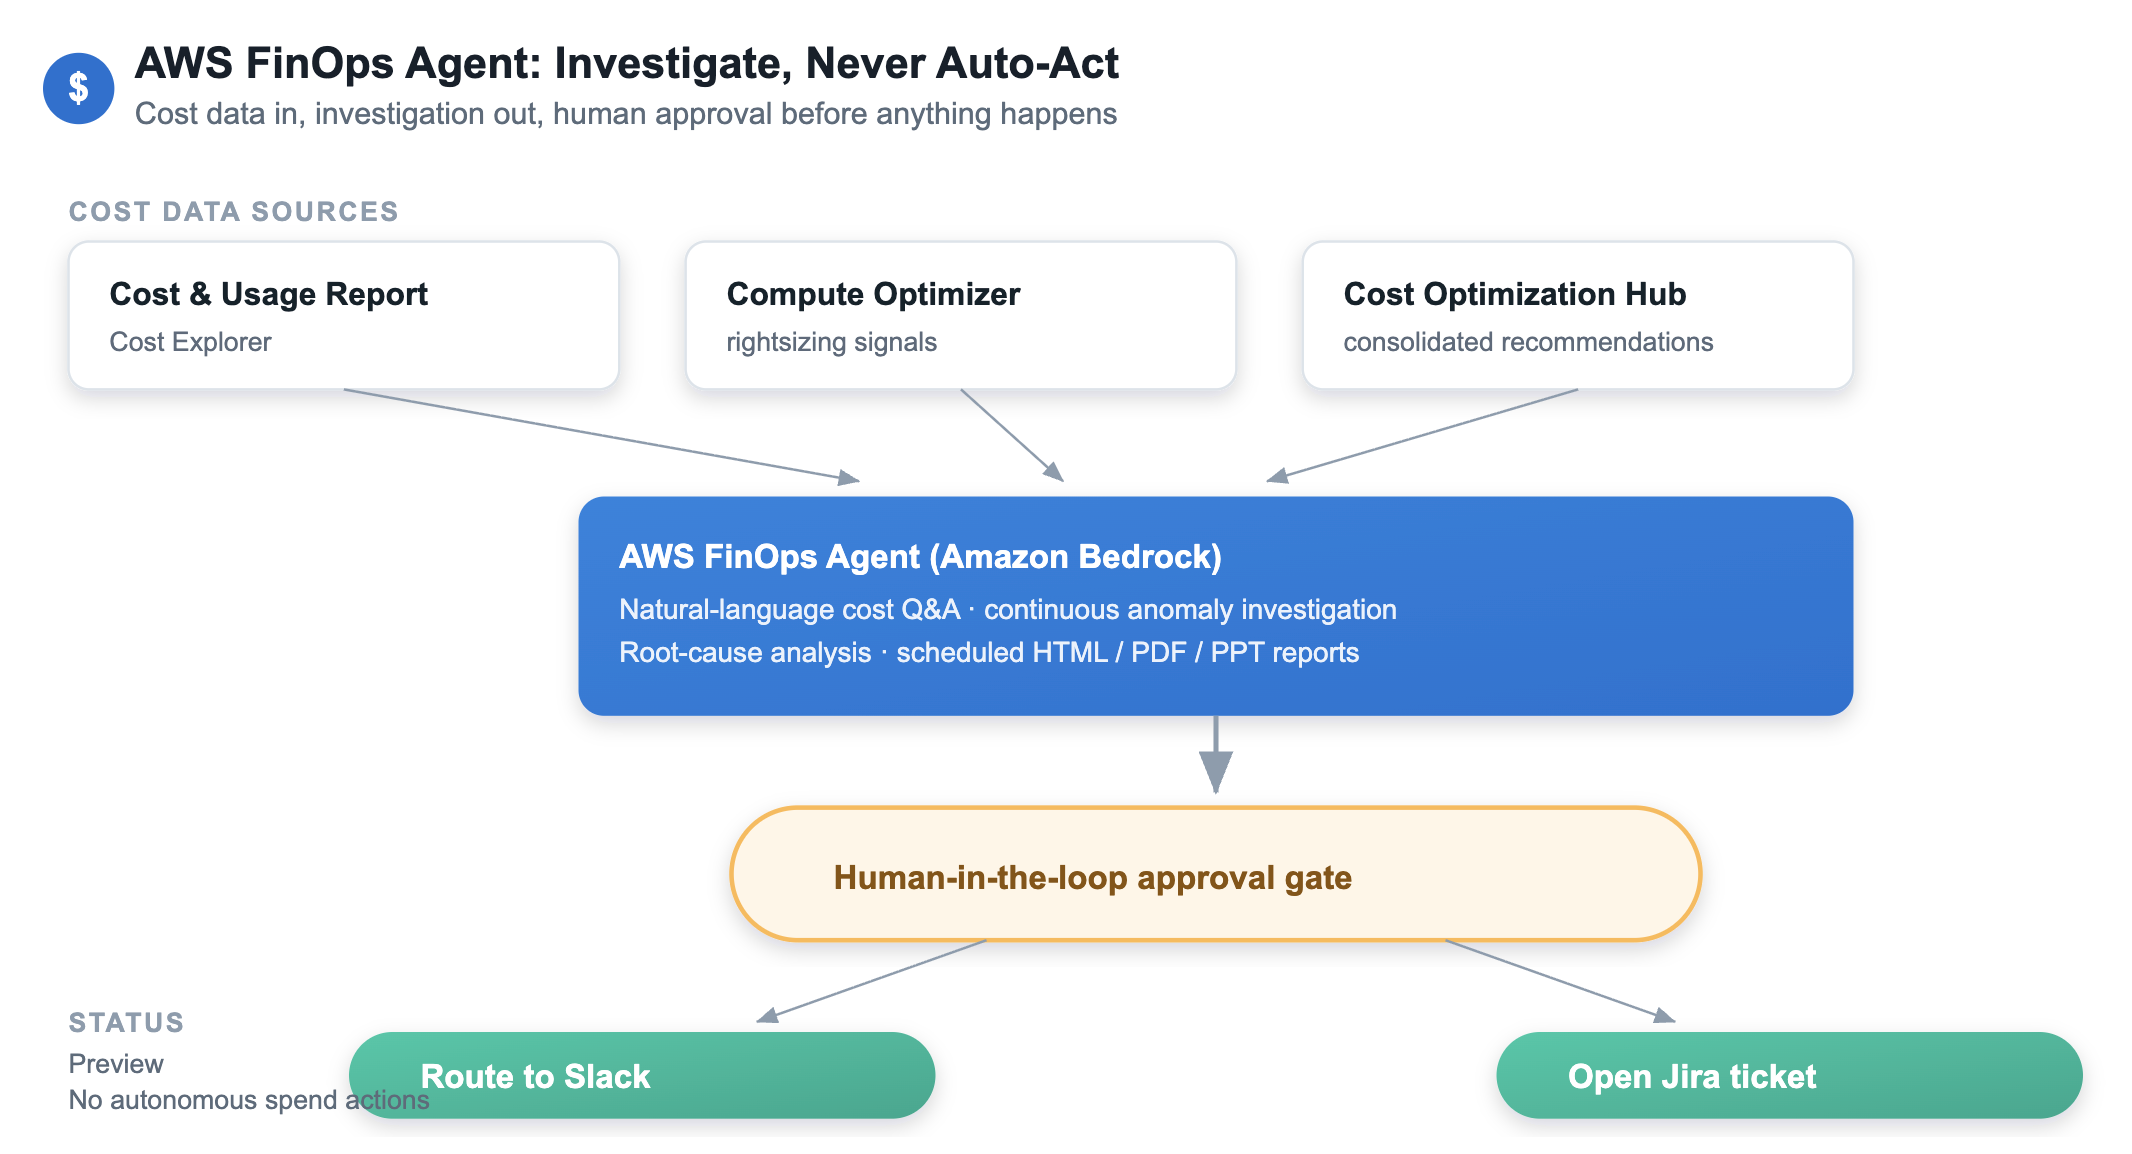
Task: Select the Cost & Usage Report card
Action: click(344, 315)
